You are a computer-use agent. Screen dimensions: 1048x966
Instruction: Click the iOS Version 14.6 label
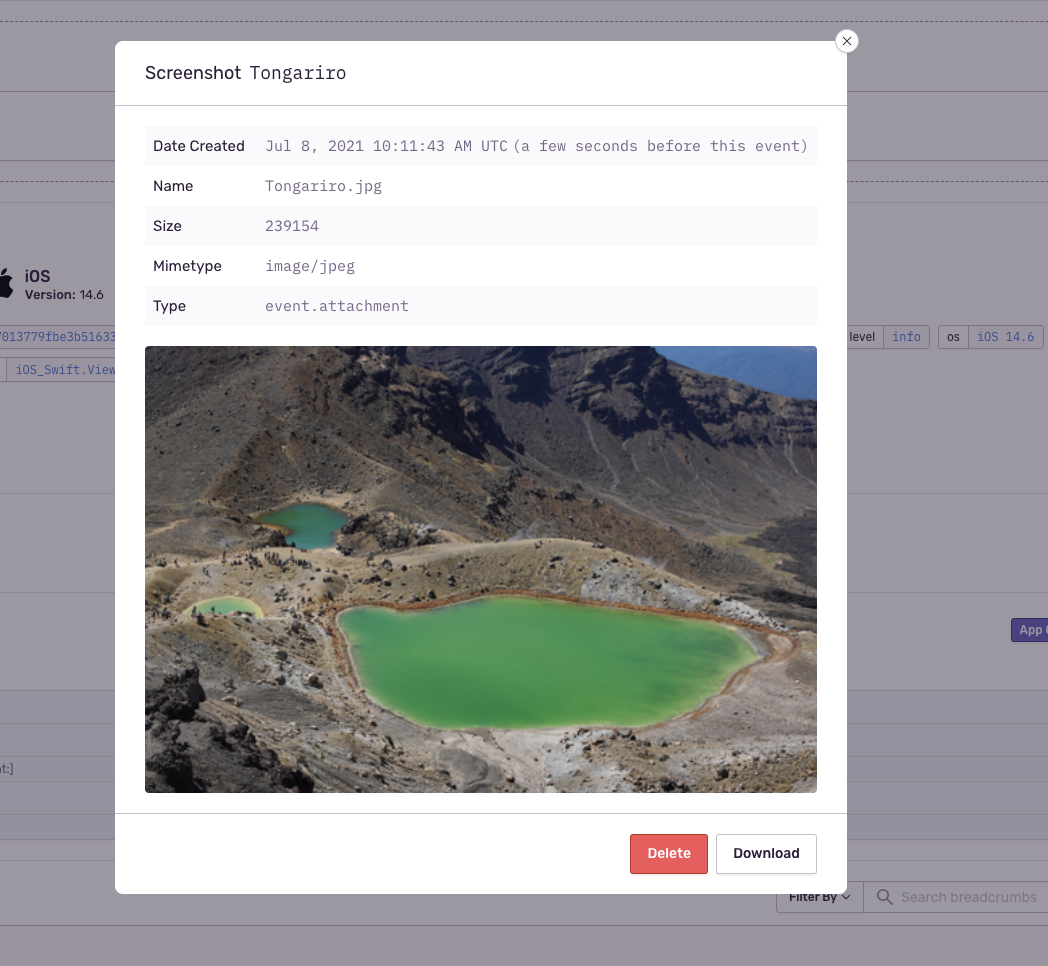[x=64, y=295]
